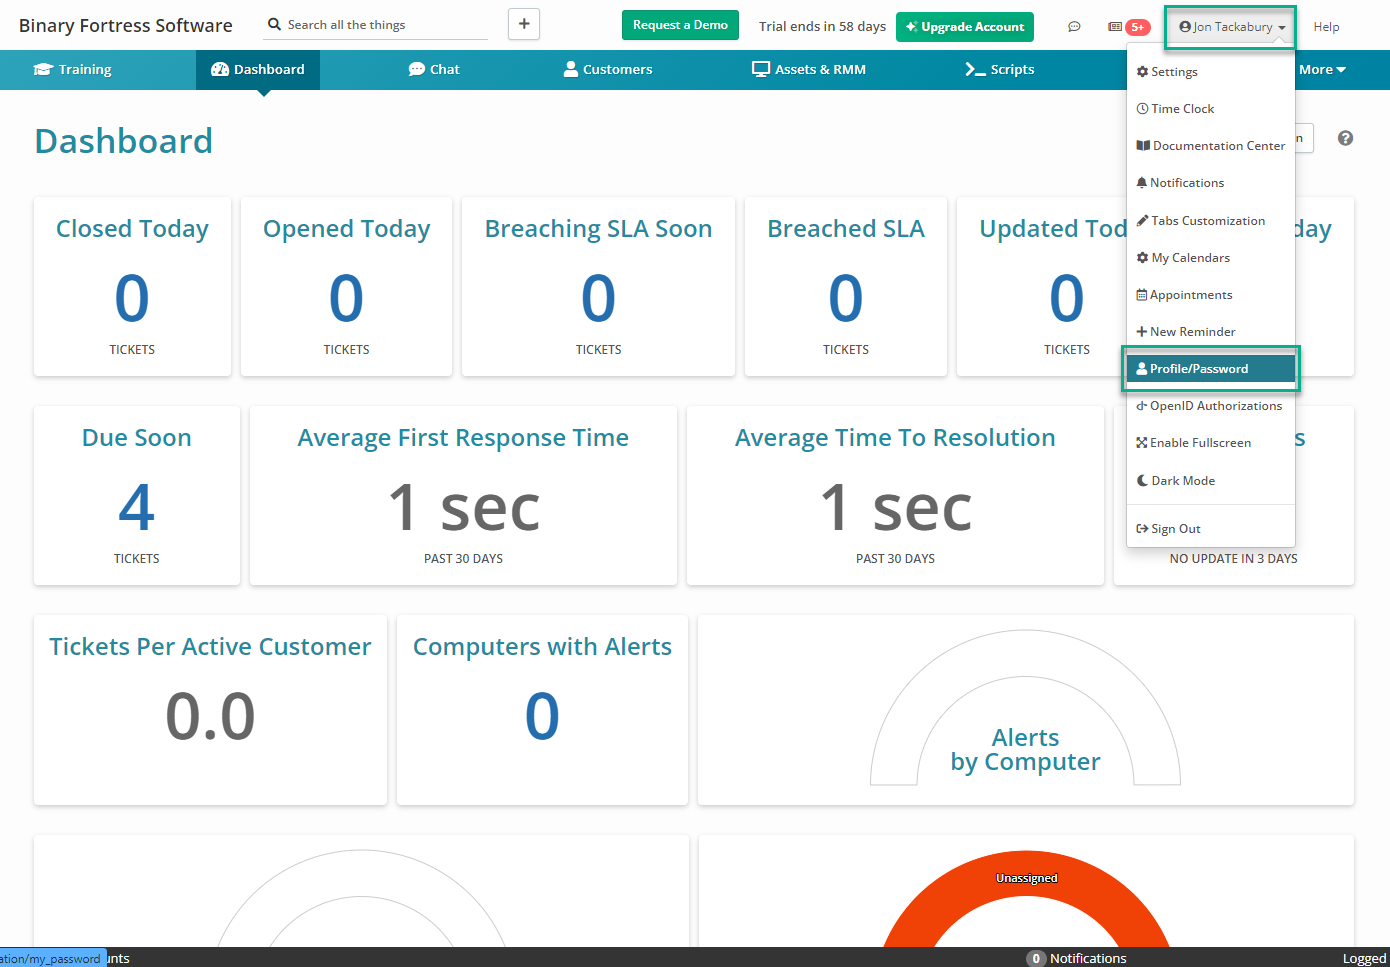Click the Assets & RMM monitor icon

pos(760,69)
